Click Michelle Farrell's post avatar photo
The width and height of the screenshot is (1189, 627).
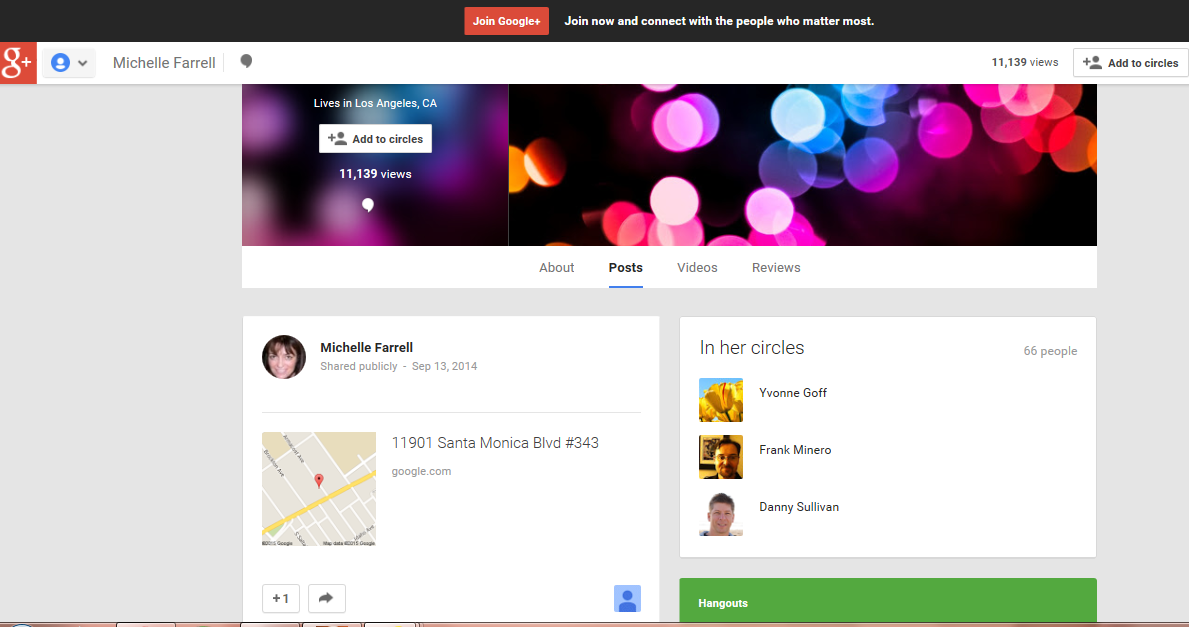[x=284, y=357]
